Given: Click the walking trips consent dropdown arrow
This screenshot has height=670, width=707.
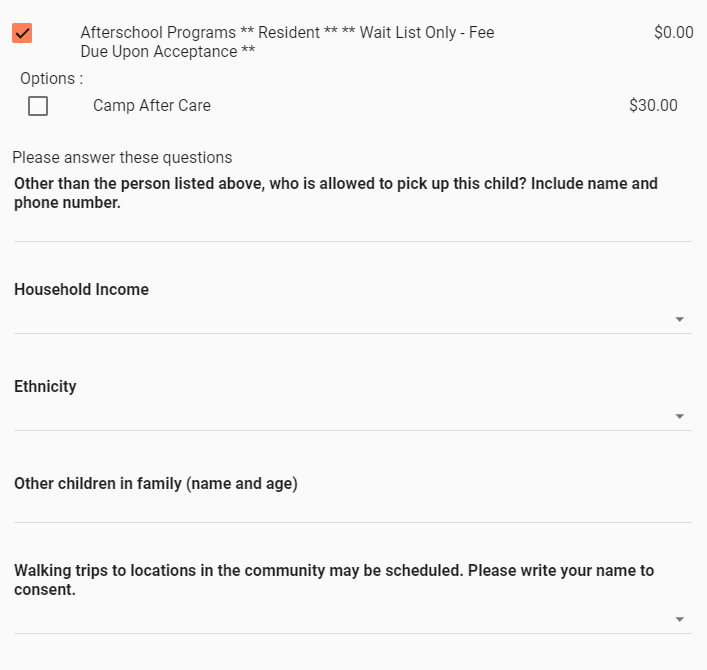Looking at the screenshot, I should (679, 620).
